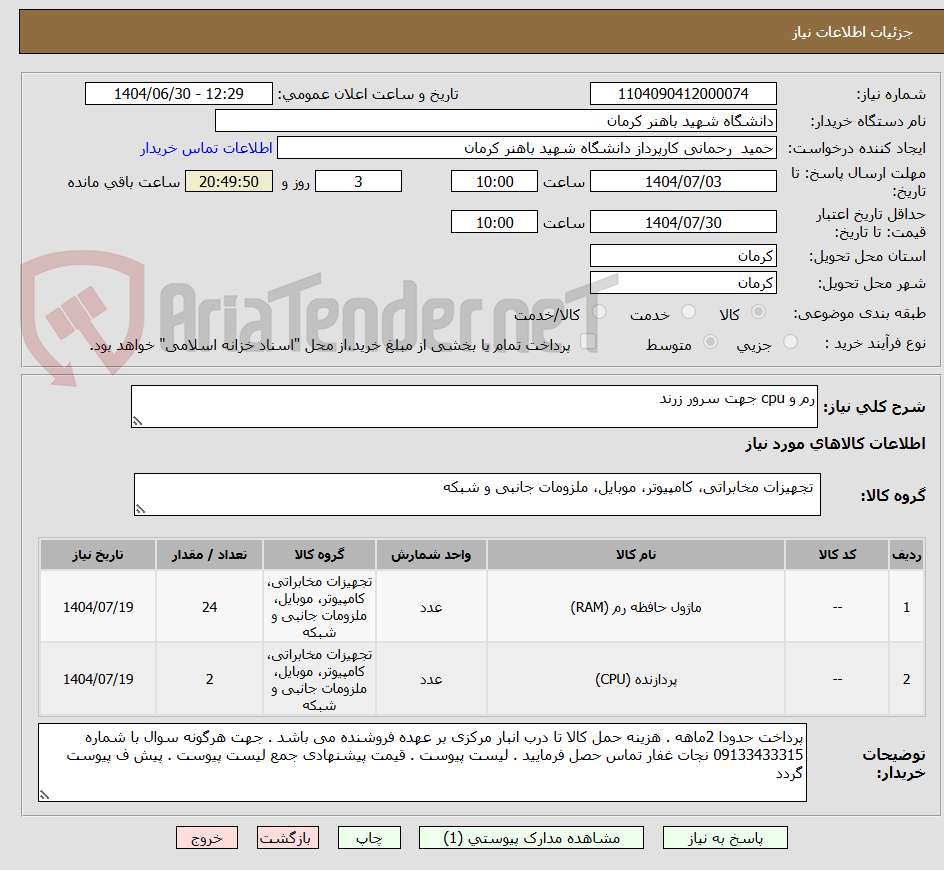
Task: Select the کالا radio button
Action: [x=759, y=312]
